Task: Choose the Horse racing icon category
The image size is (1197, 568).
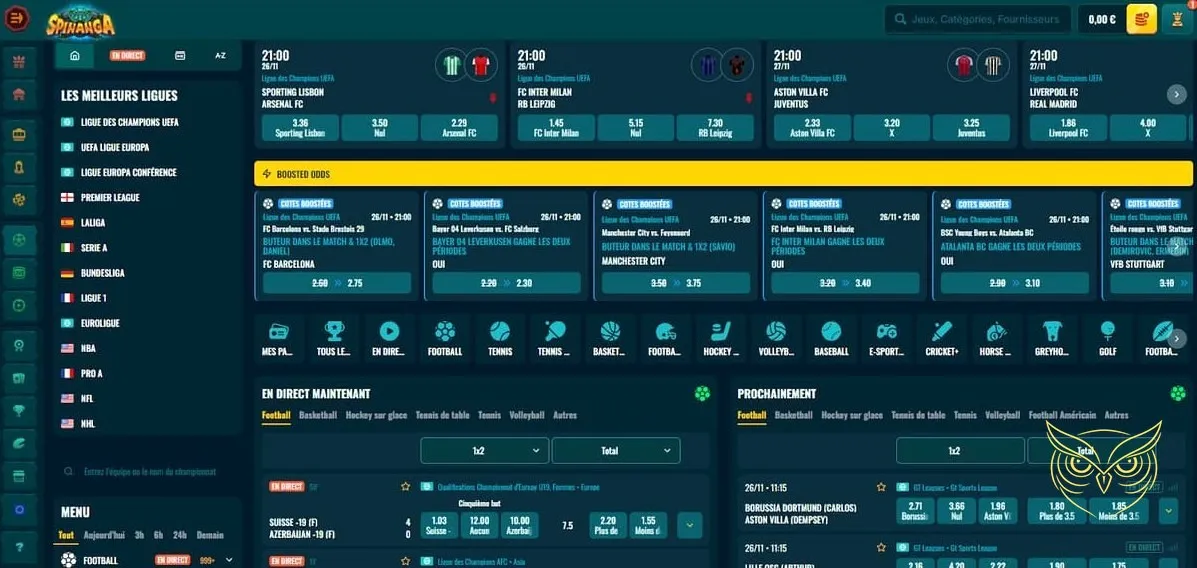Action: tap(997, 339)
